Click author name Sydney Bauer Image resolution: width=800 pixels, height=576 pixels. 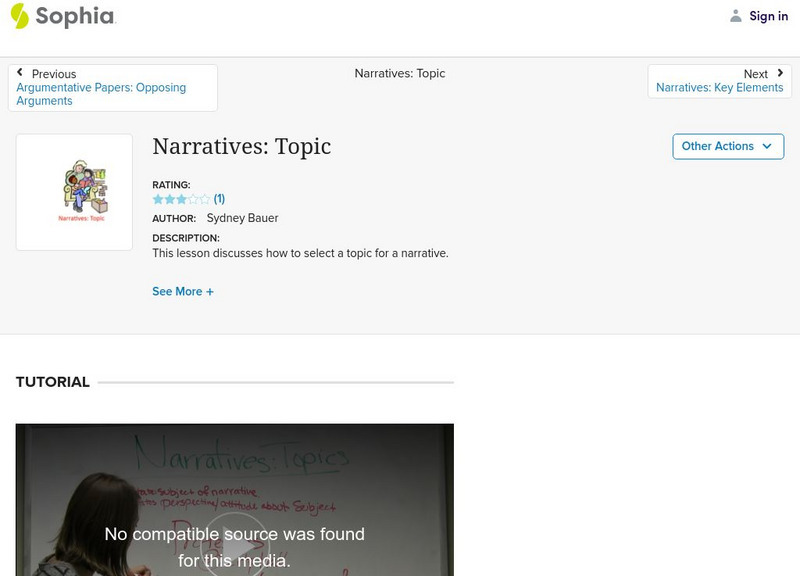pyautogui.click(x=242, y=218)
